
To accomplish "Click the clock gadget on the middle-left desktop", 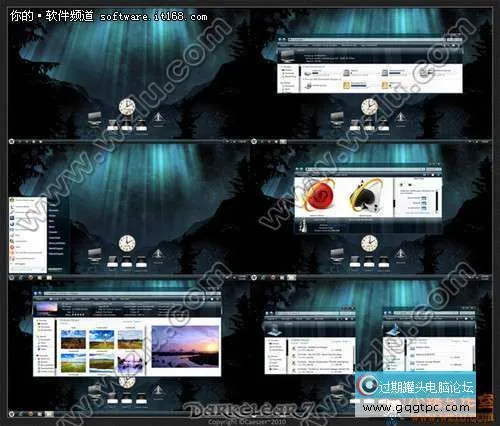I will [127, 243].
